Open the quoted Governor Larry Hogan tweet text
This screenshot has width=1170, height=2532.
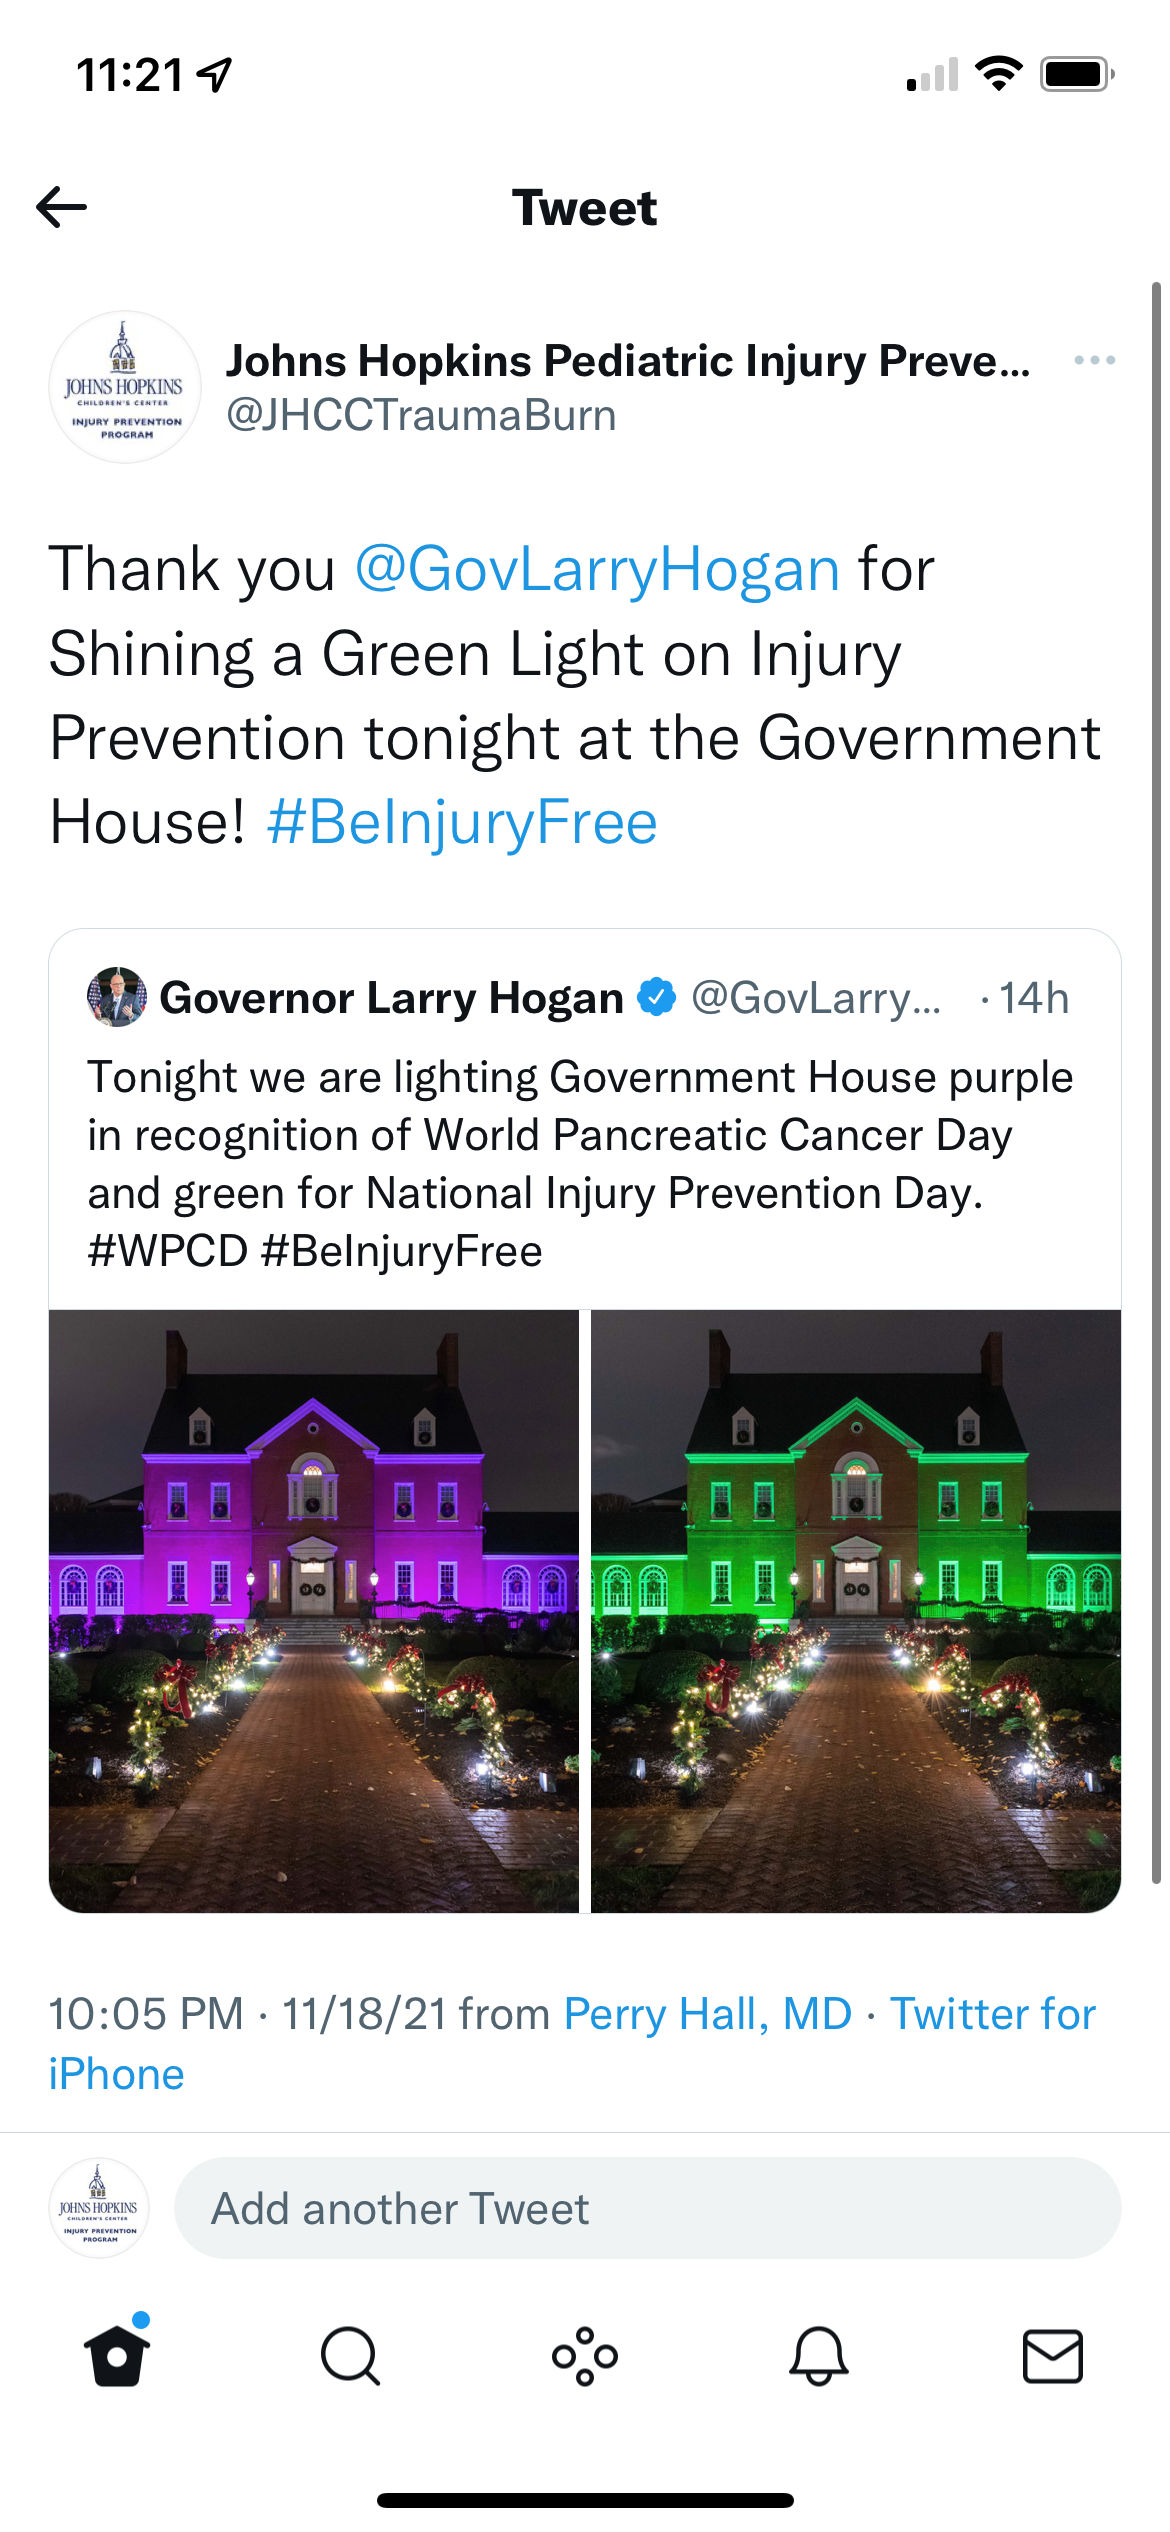coord(580,1164)
